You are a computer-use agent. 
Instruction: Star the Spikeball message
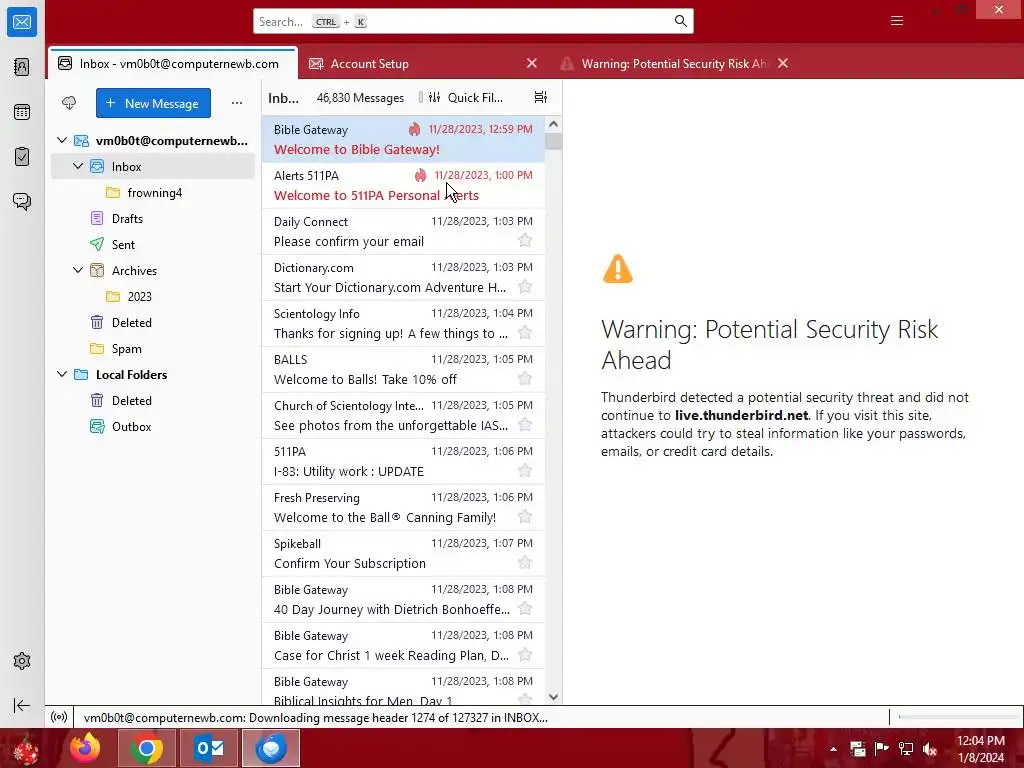[524, 563]
